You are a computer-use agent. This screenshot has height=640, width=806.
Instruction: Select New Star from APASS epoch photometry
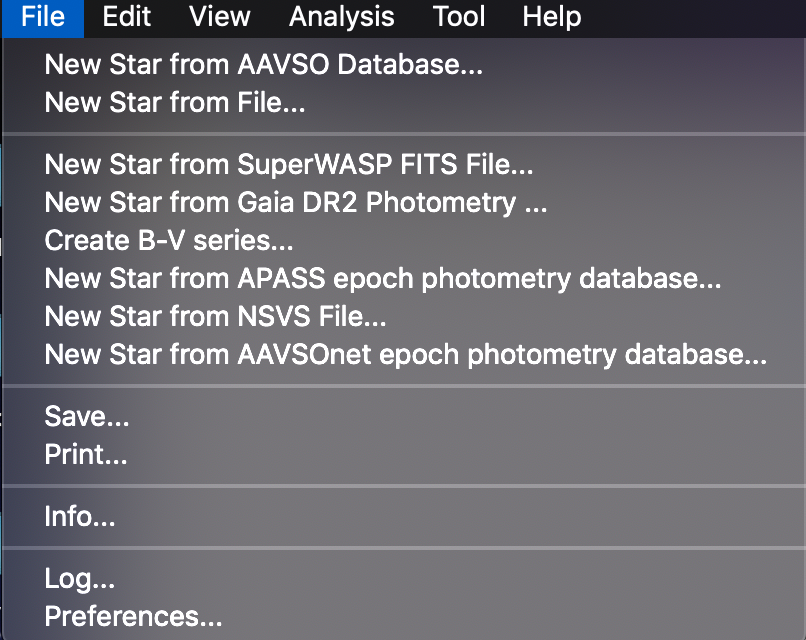tap(383, 279)
